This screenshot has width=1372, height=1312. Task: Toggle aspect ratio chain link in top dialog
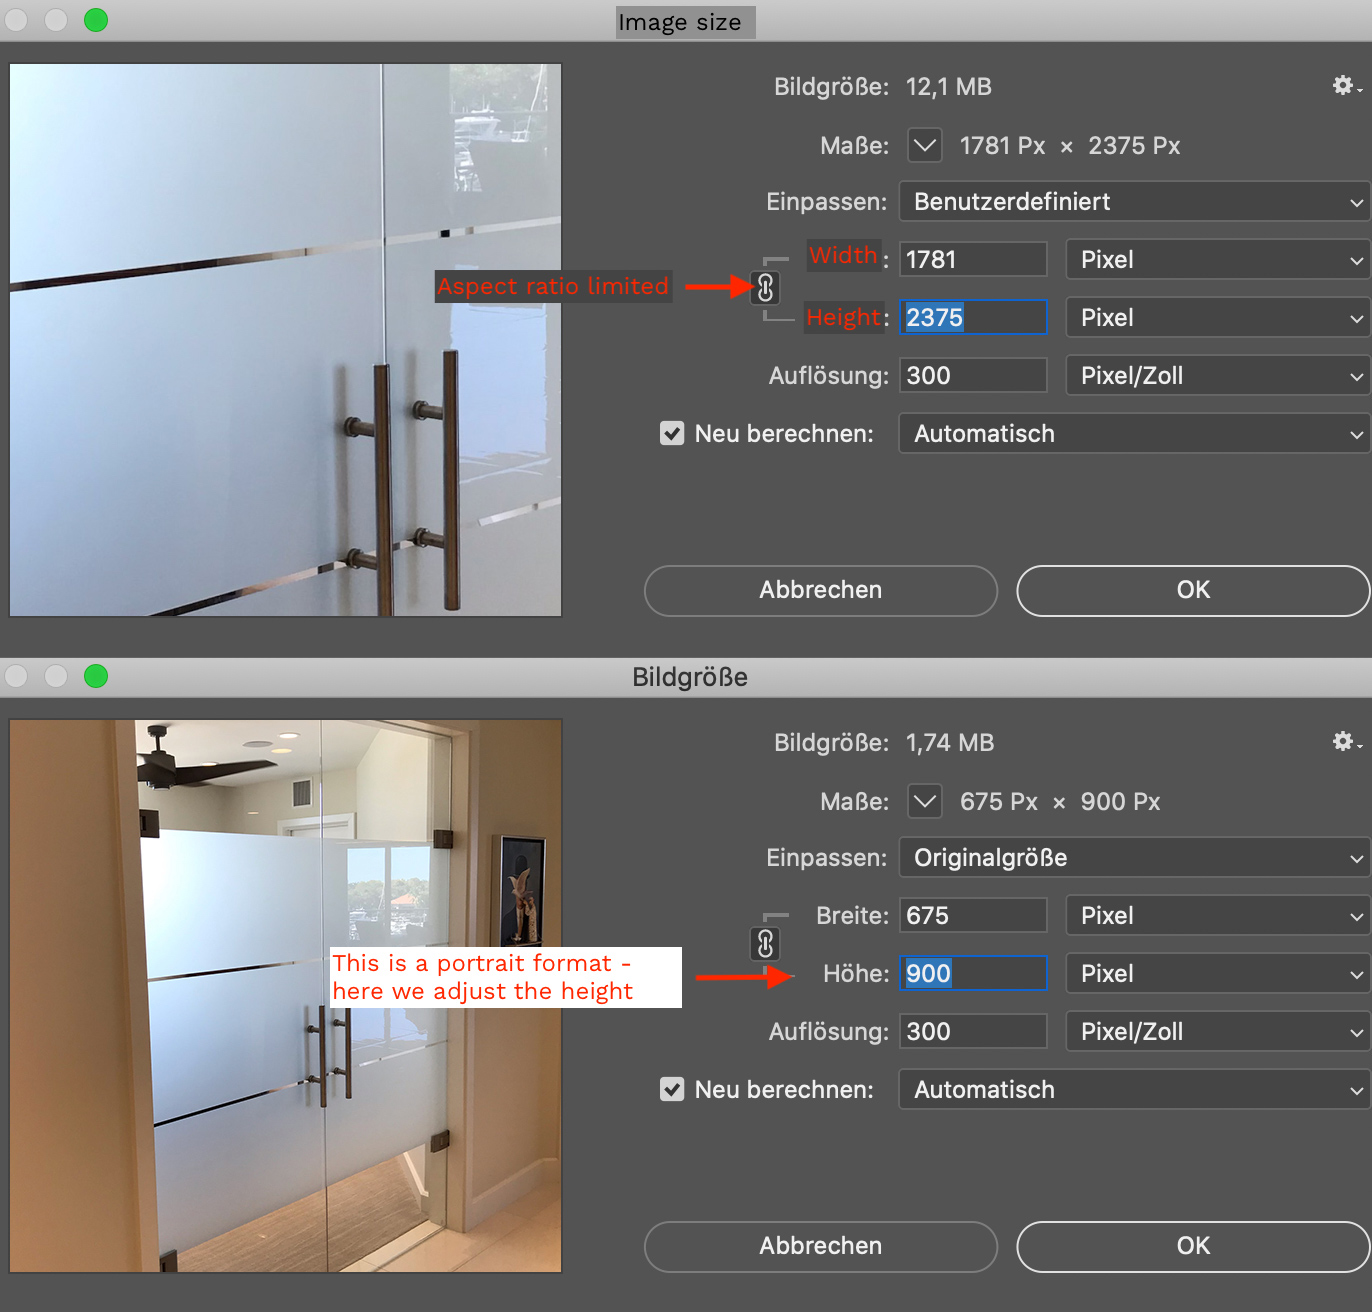pyautogui.click(x=765, y=288)
